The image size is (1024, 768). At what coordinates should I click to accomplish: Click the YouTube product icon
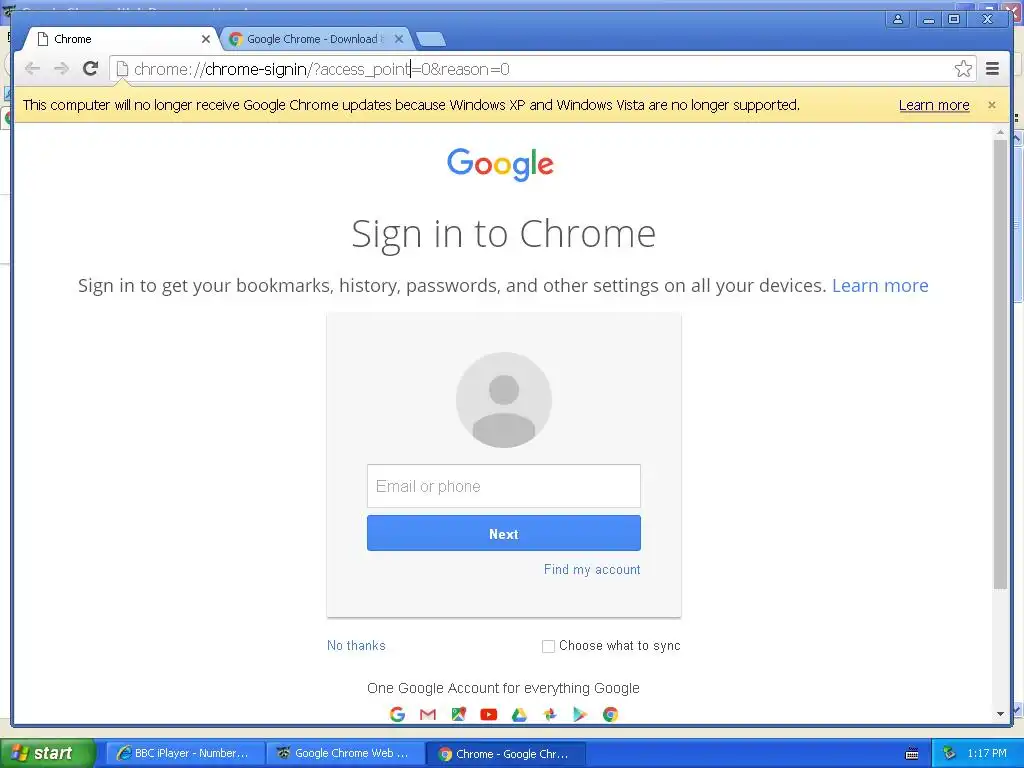[x=488, y=714]
